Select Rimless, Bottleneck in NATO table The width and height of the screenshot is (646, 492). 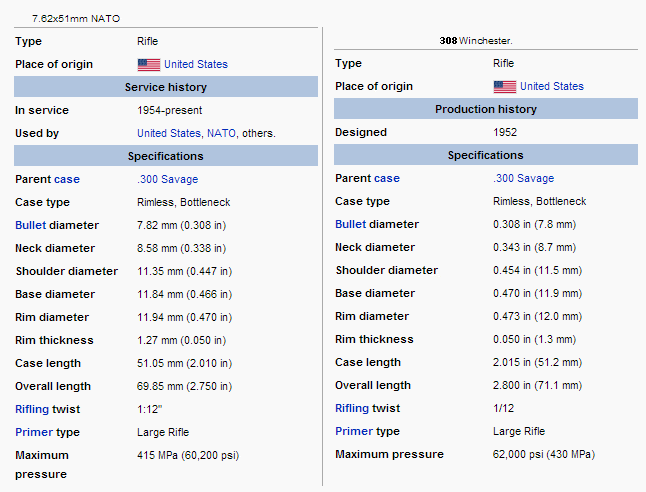(x=184, y=202)
